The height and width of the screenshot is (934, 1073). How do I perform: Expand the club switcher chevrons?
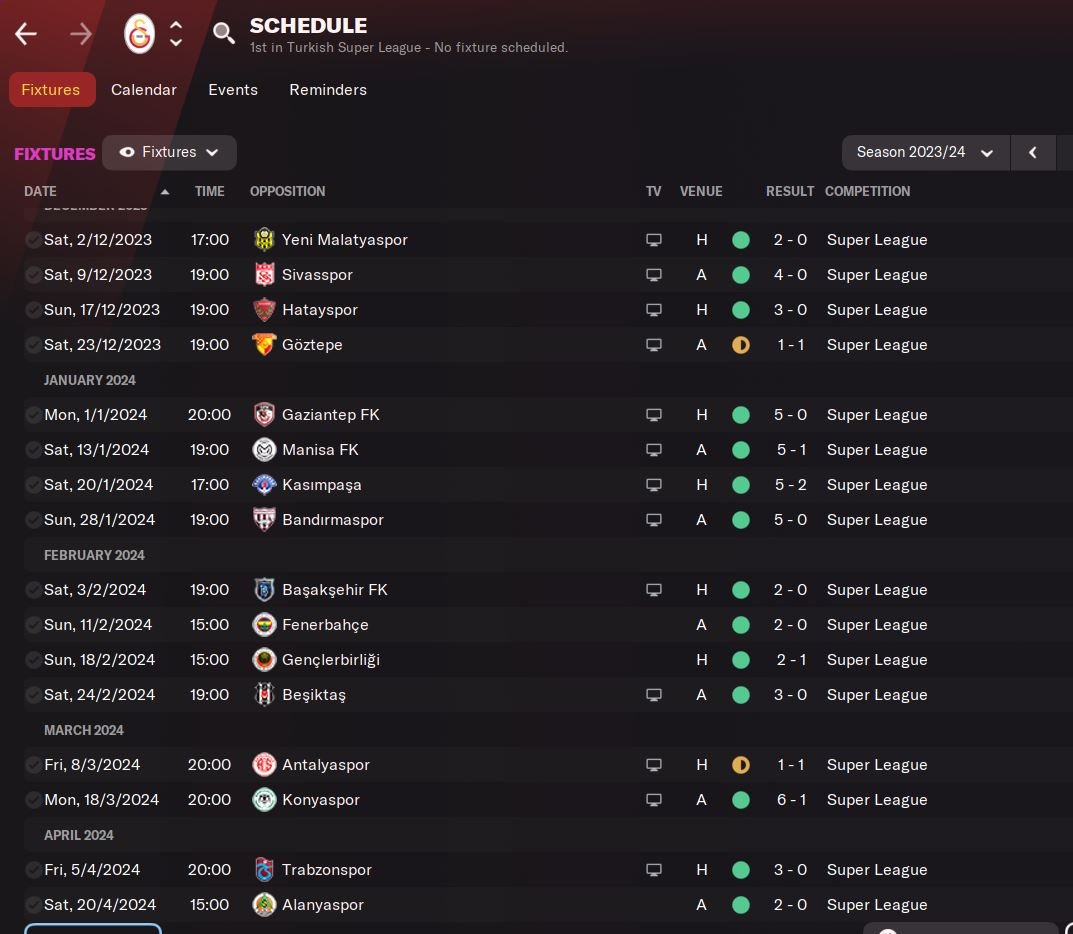coord(176,34)
